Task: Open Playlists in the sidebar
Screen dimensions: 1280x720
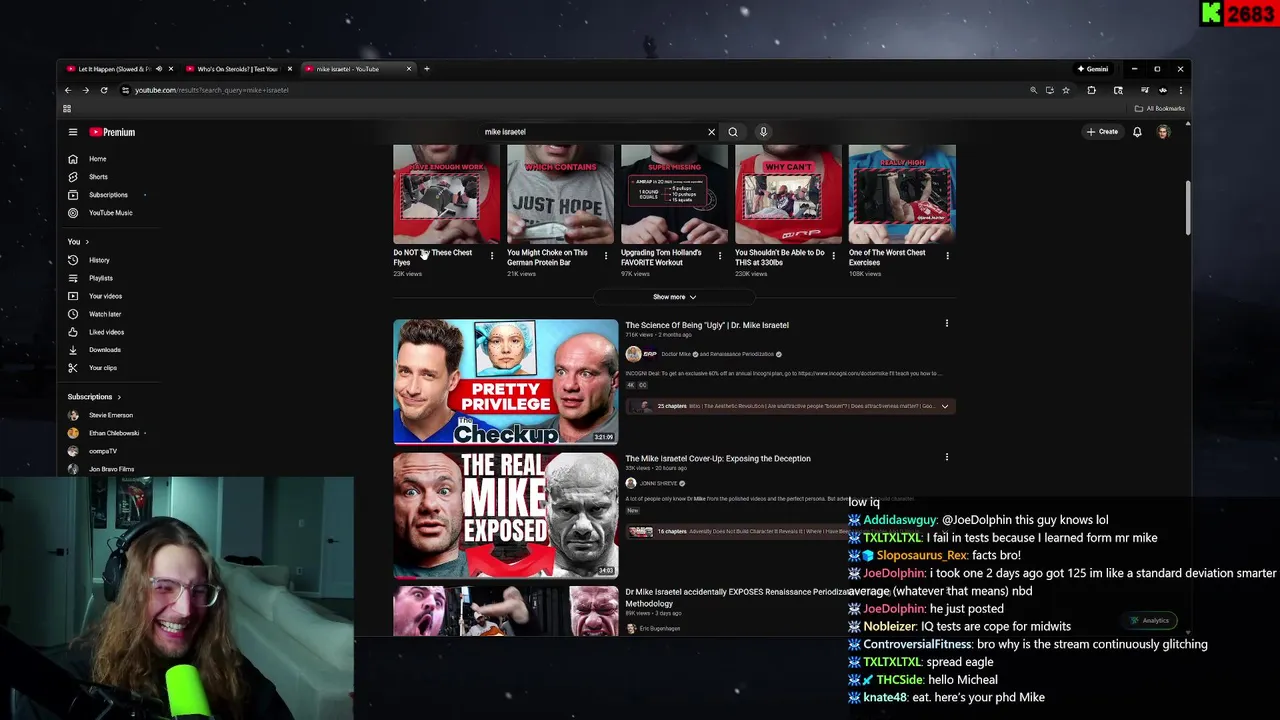Action: coord(100,278)
